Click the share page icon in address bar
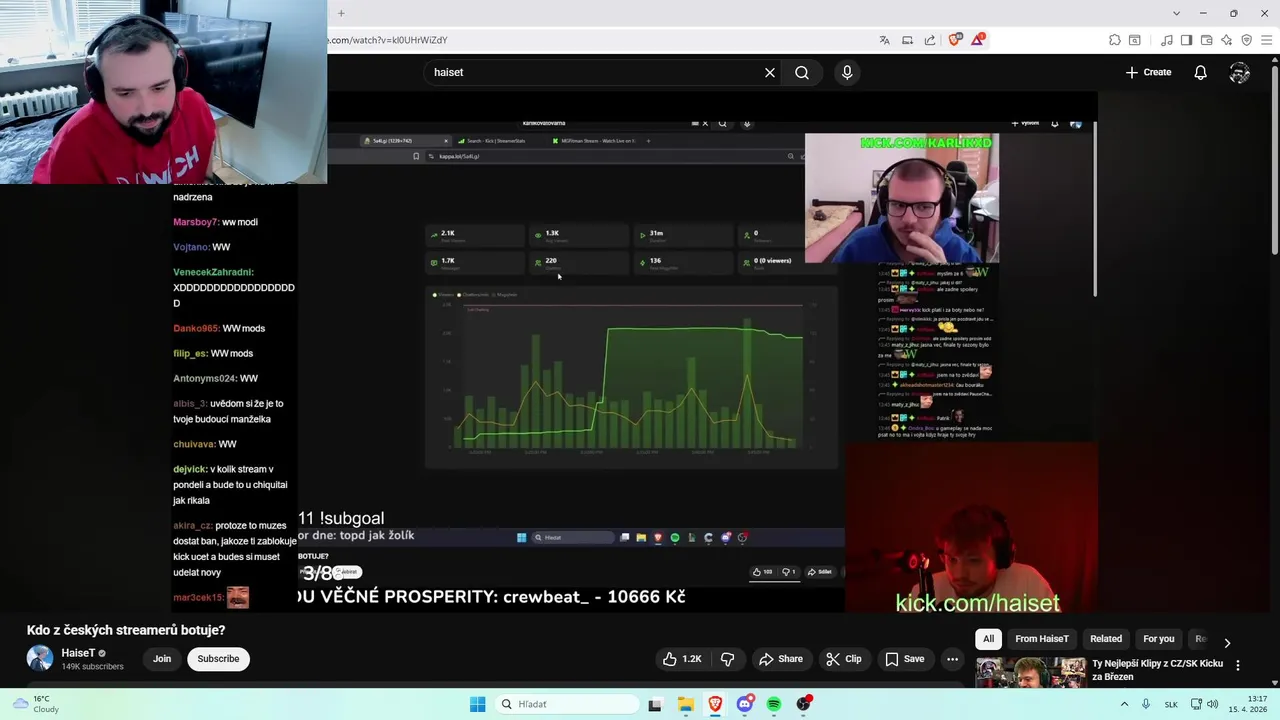 [x=930, y=40]
